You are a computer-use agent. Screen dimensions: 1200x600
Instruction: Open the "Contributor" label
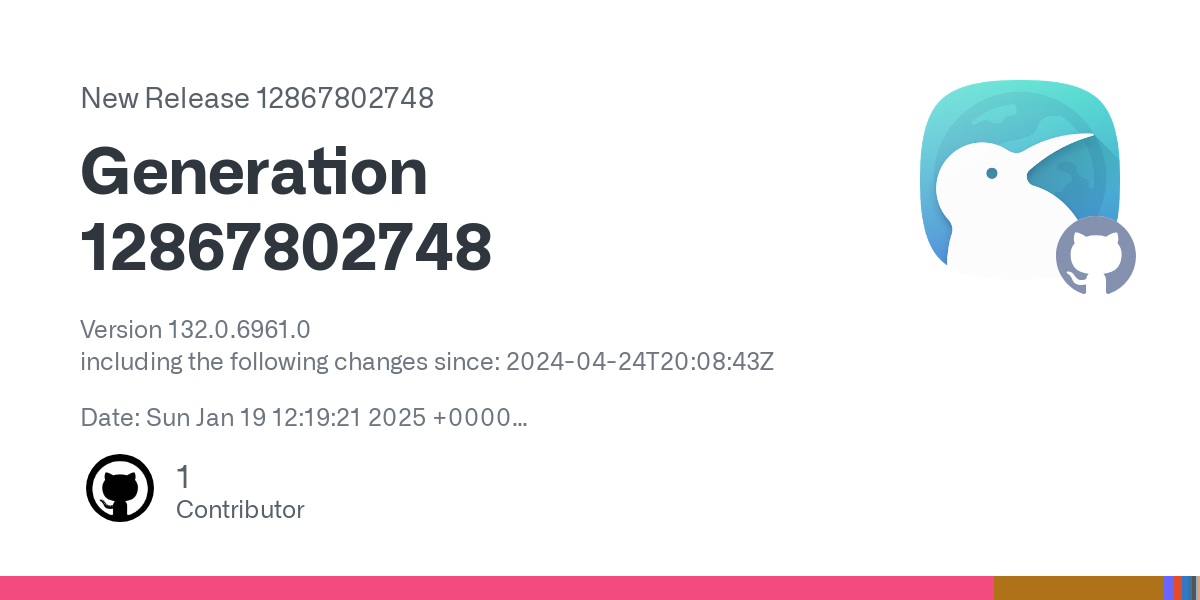point(240,509)
